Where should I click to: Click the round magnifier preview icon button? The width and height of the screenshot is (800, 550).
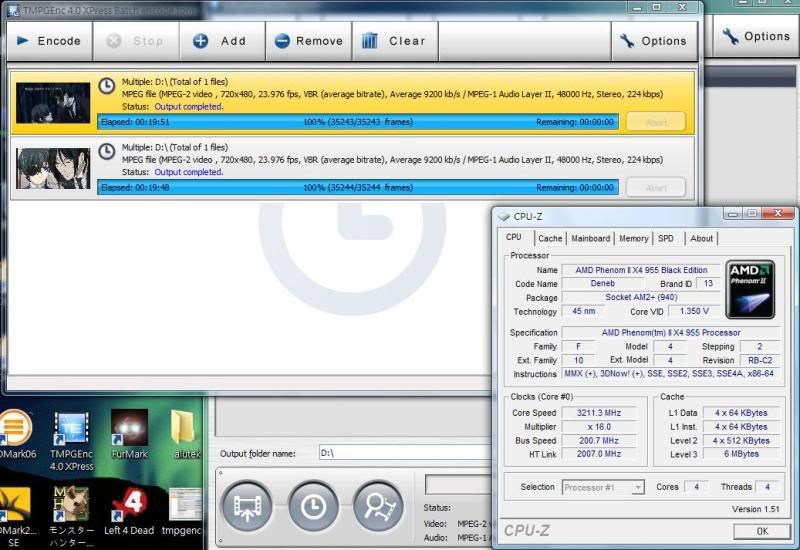[x=379, y=506]
